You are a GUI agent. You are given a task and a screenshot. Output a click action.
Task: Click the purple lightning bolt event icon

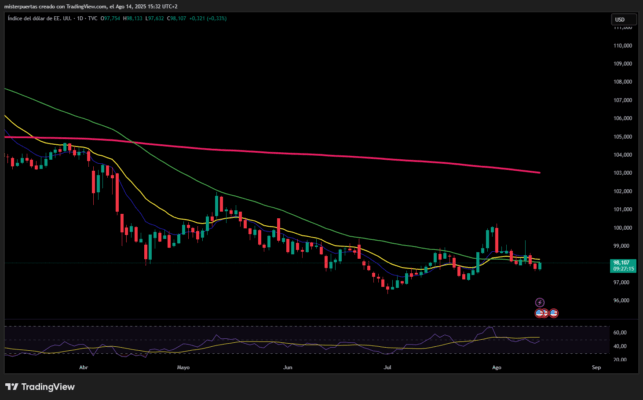(540, 301)
